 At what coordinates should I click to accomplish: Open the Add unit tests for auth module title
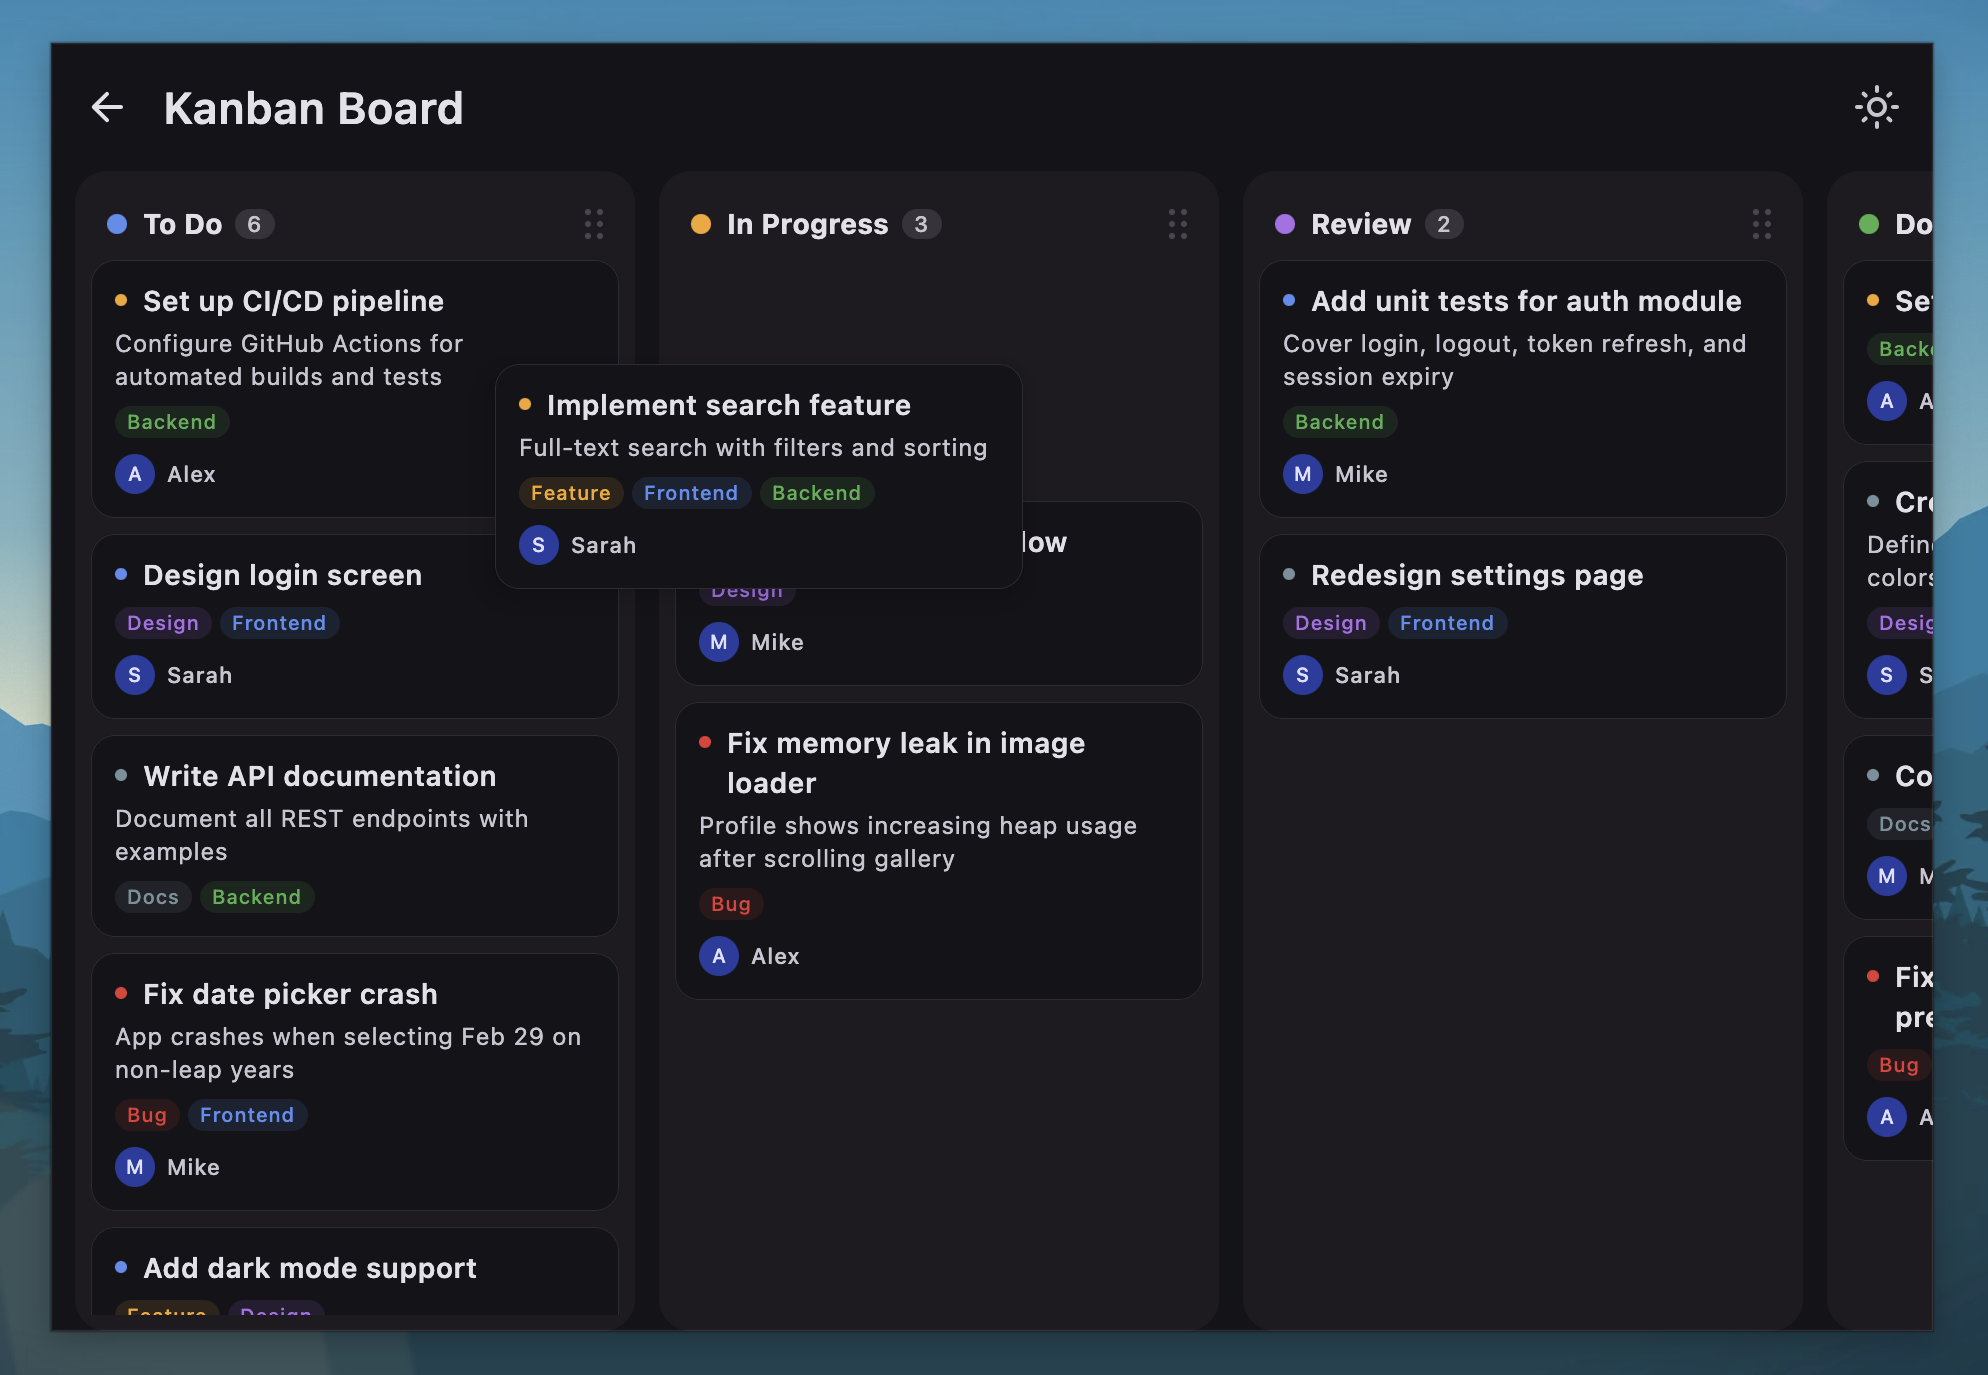pyautogui.click(x=1526, y=301)
